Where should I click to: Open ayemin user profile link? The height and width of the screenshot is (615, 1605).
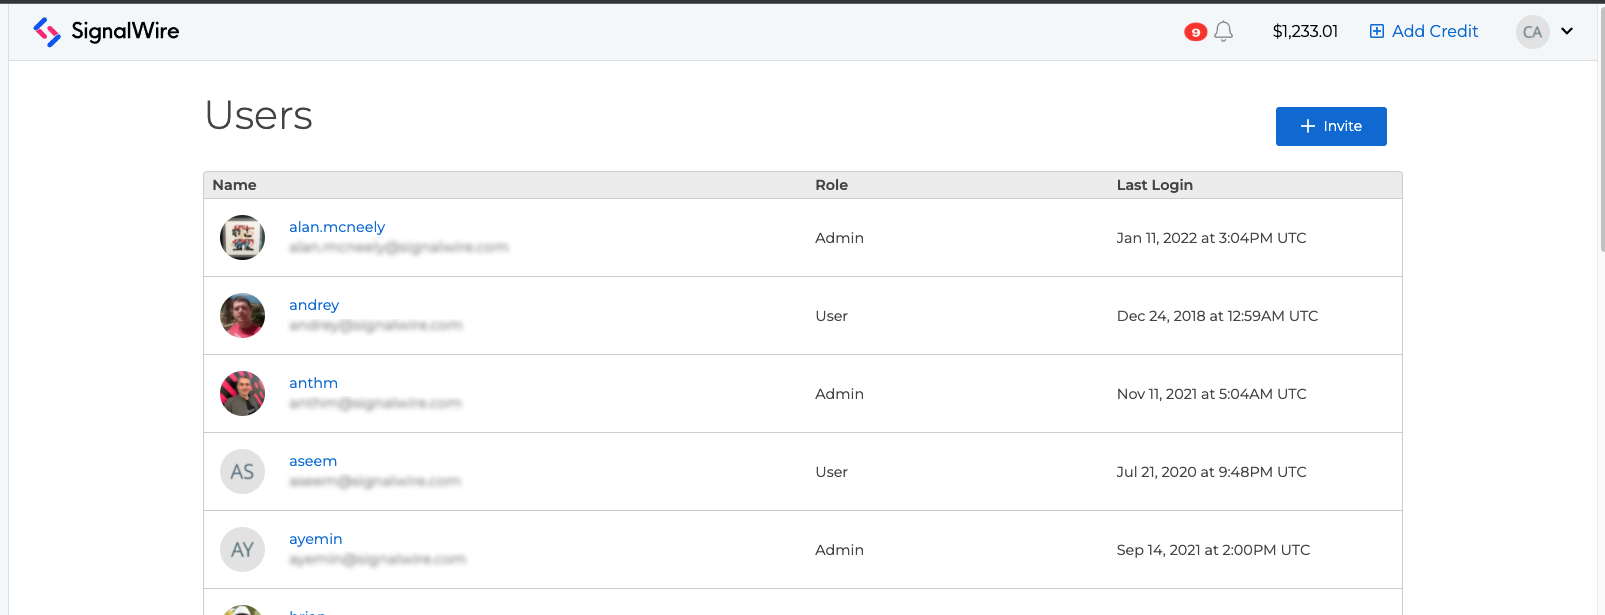pyautogui.click(x=315, y=539)
